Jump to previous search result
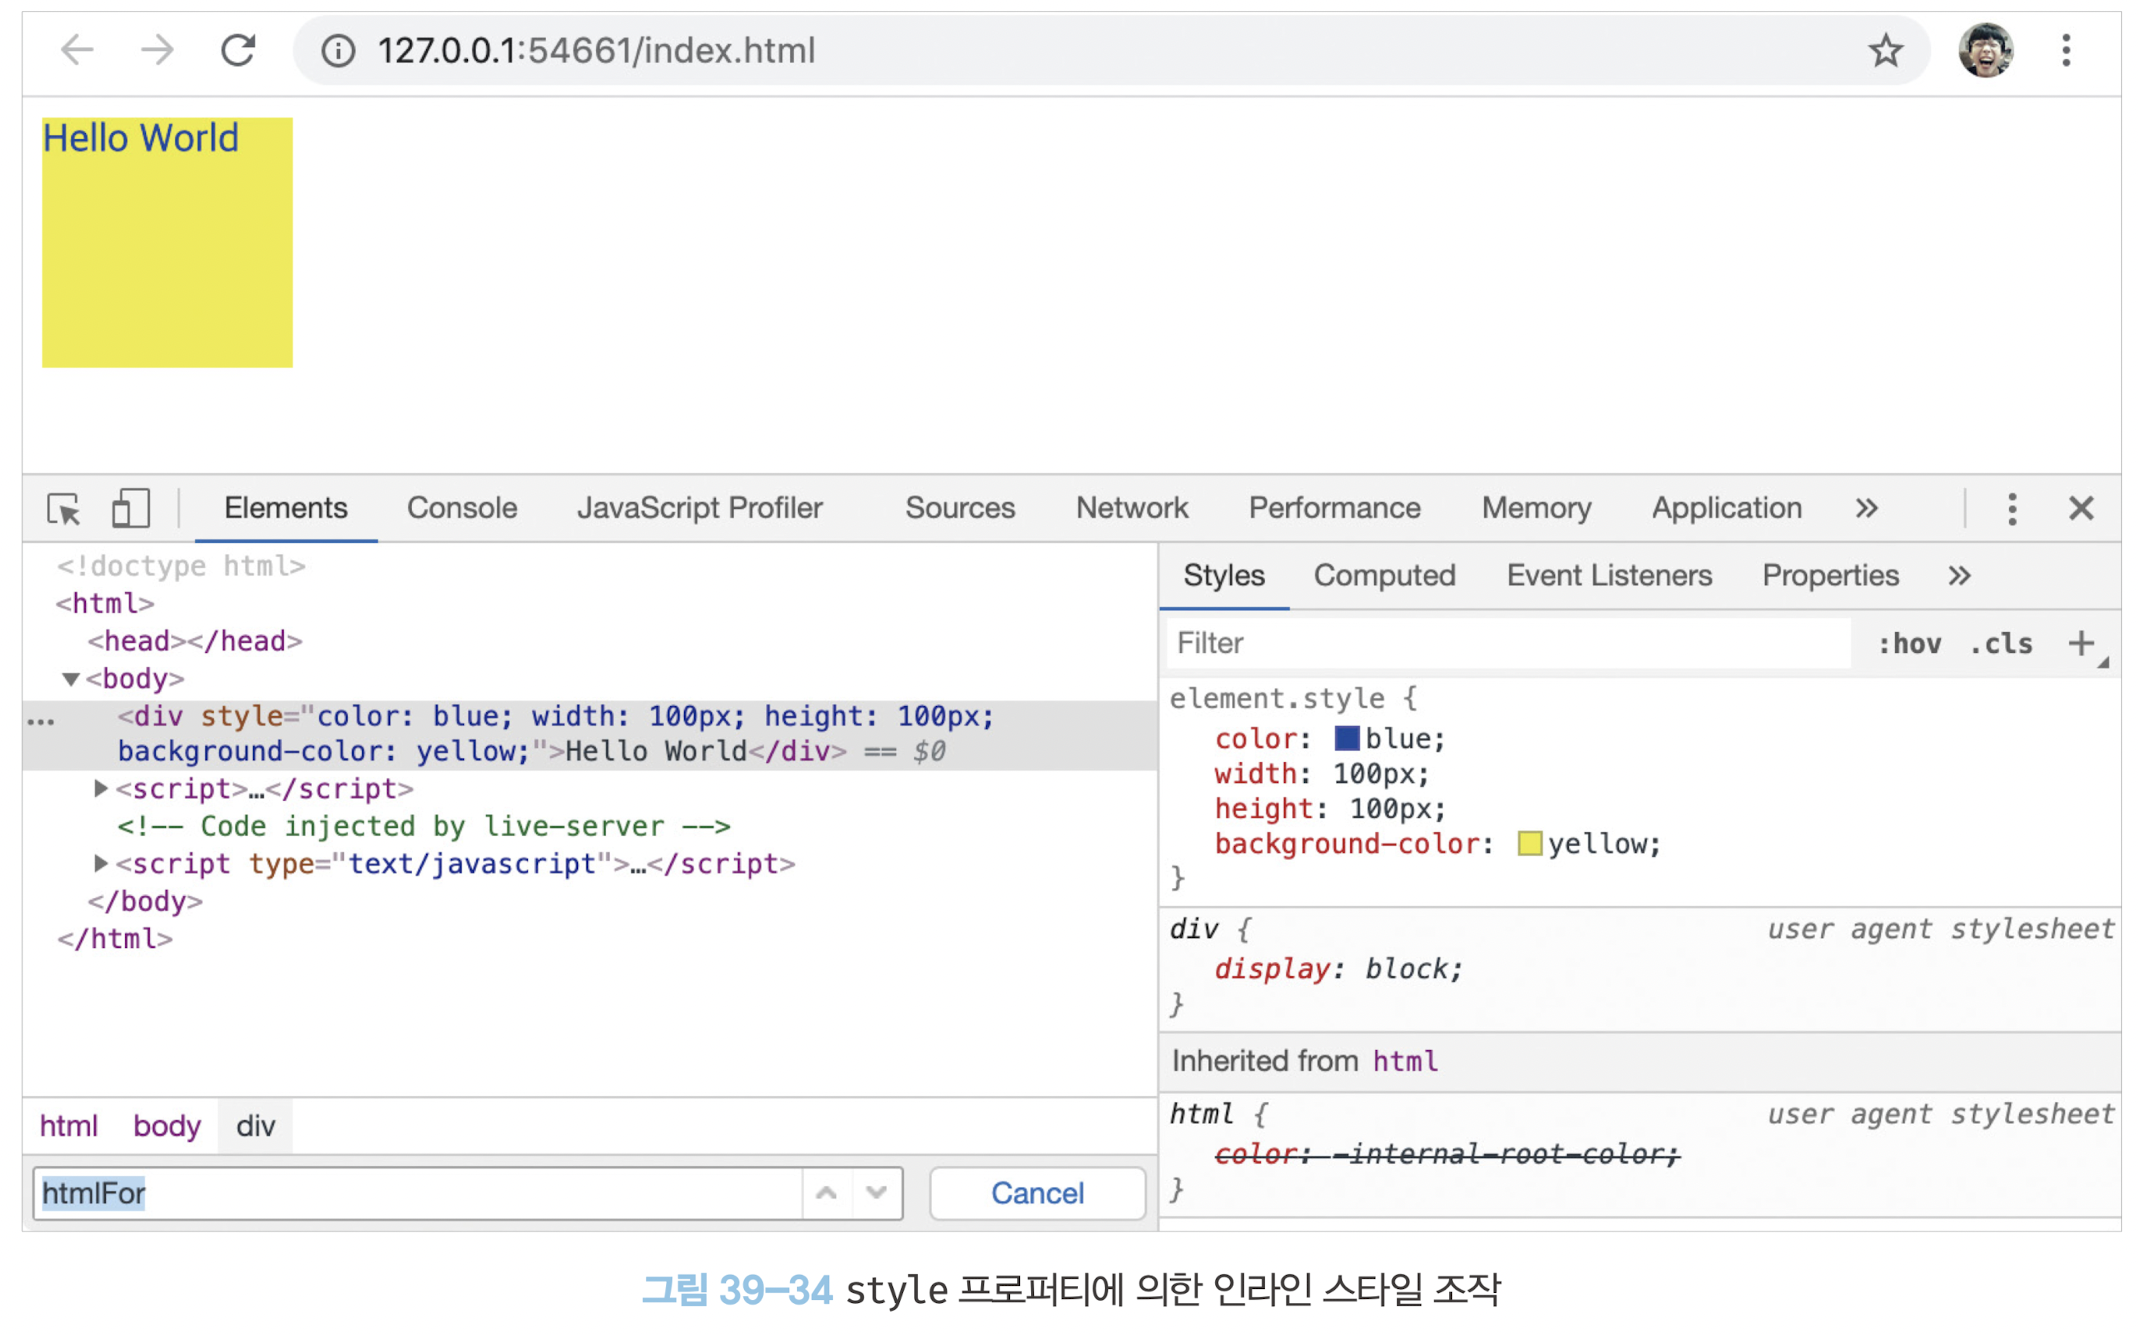 tap(826, 1193)
